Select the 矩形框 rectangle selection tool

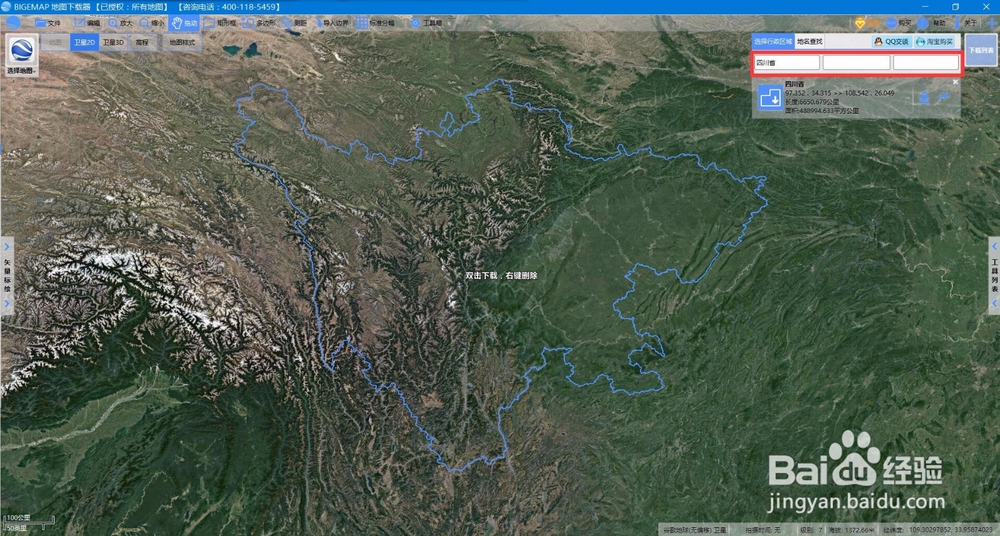click(220, 23)
